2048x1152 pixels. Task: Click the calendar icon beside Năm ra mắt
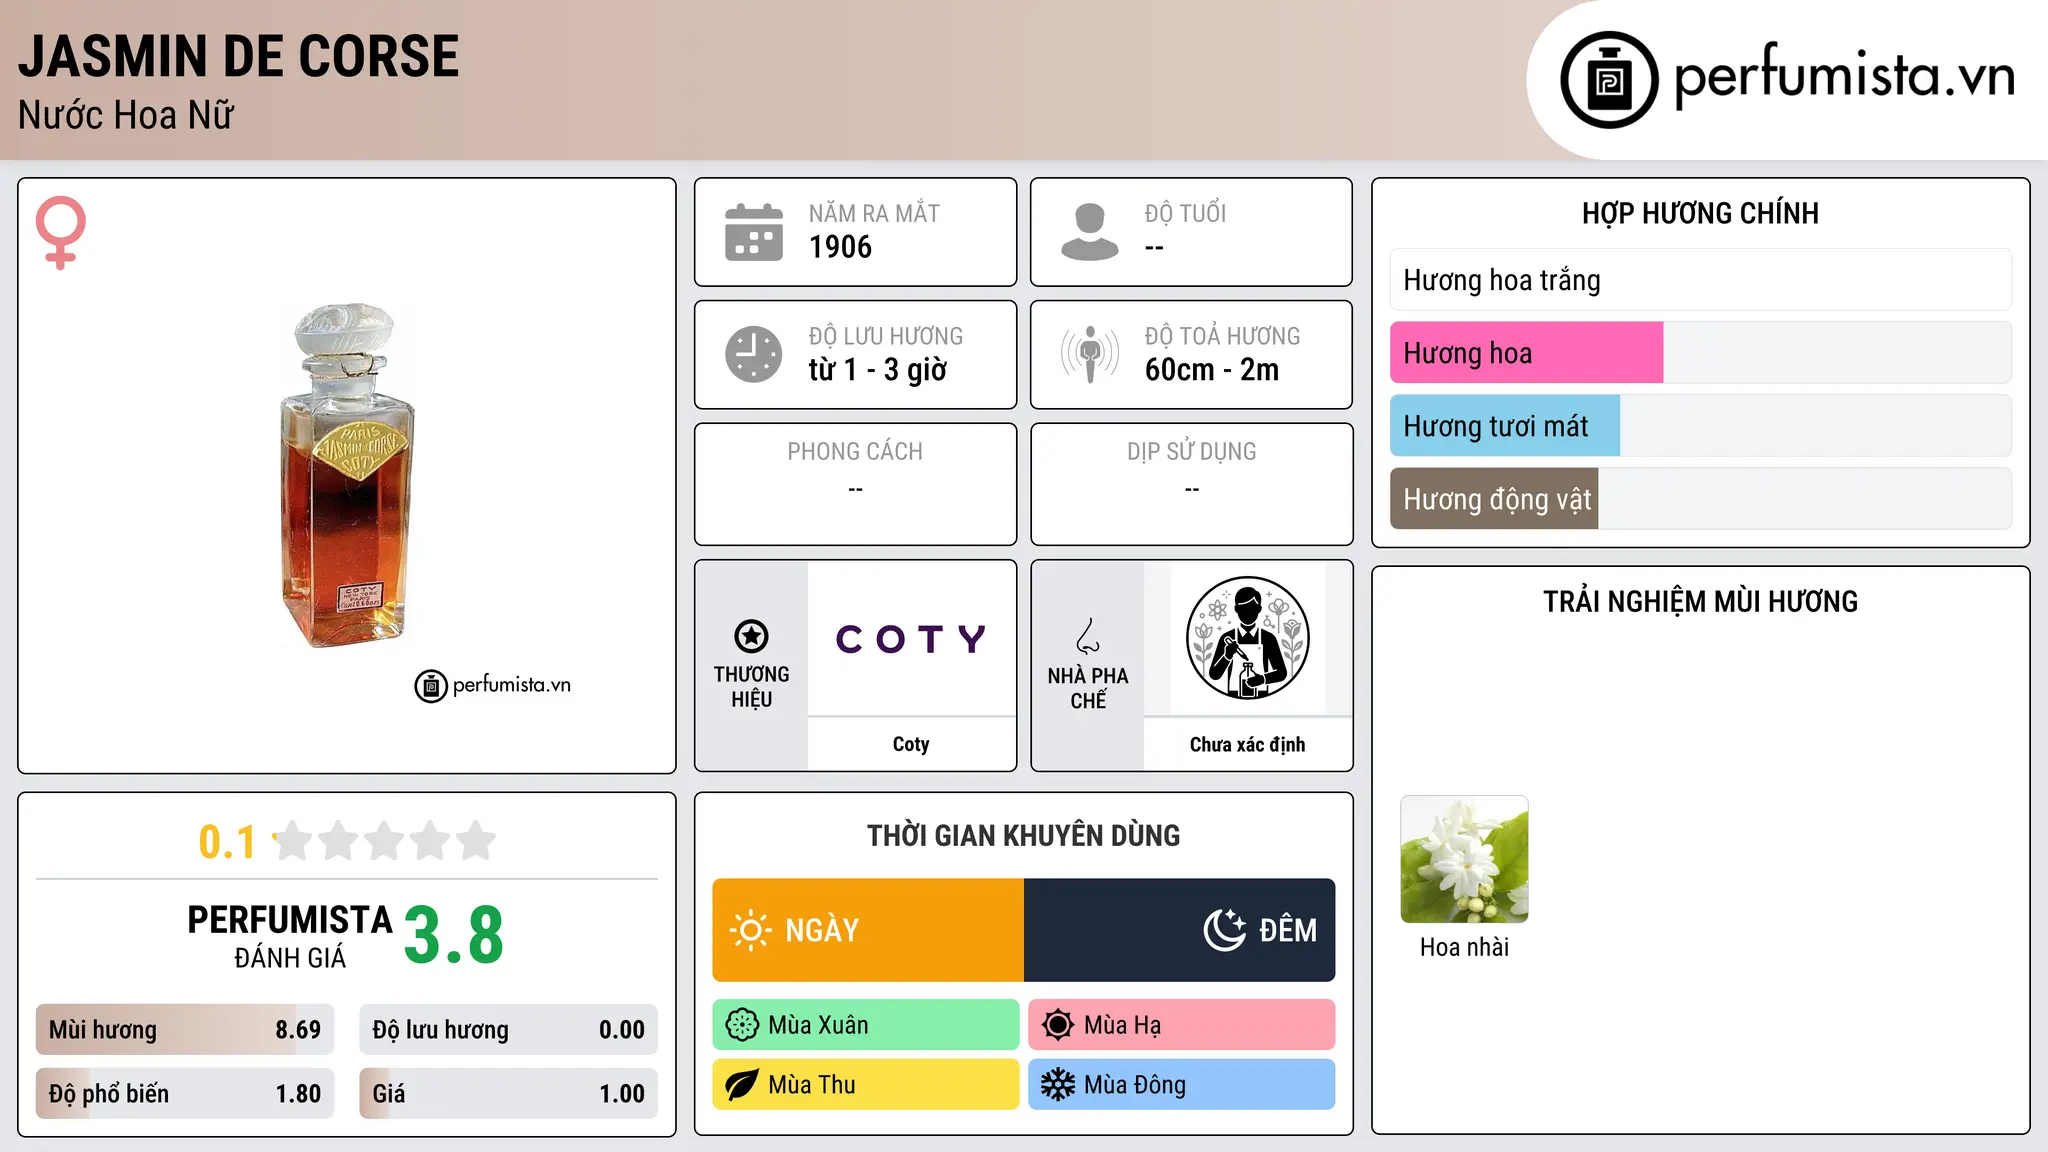point(754,232)
